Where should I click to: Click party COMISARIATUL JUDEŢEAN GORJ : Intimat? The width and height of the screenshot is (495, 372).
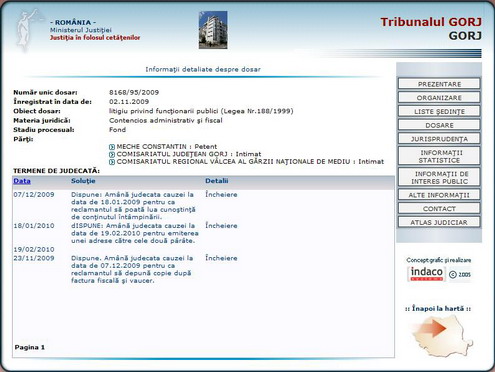(x=189, y=154)
